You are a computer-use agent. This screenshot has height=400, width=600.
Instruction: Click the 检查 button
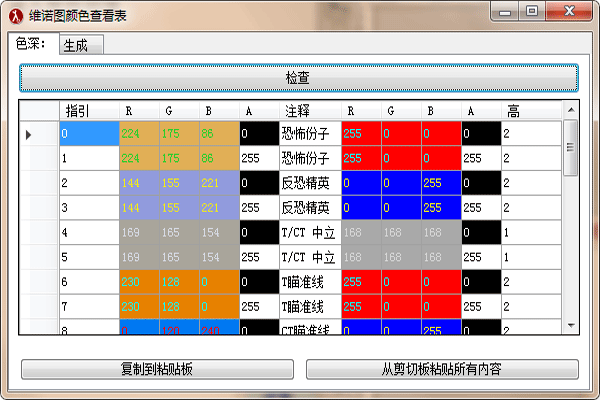298,78
